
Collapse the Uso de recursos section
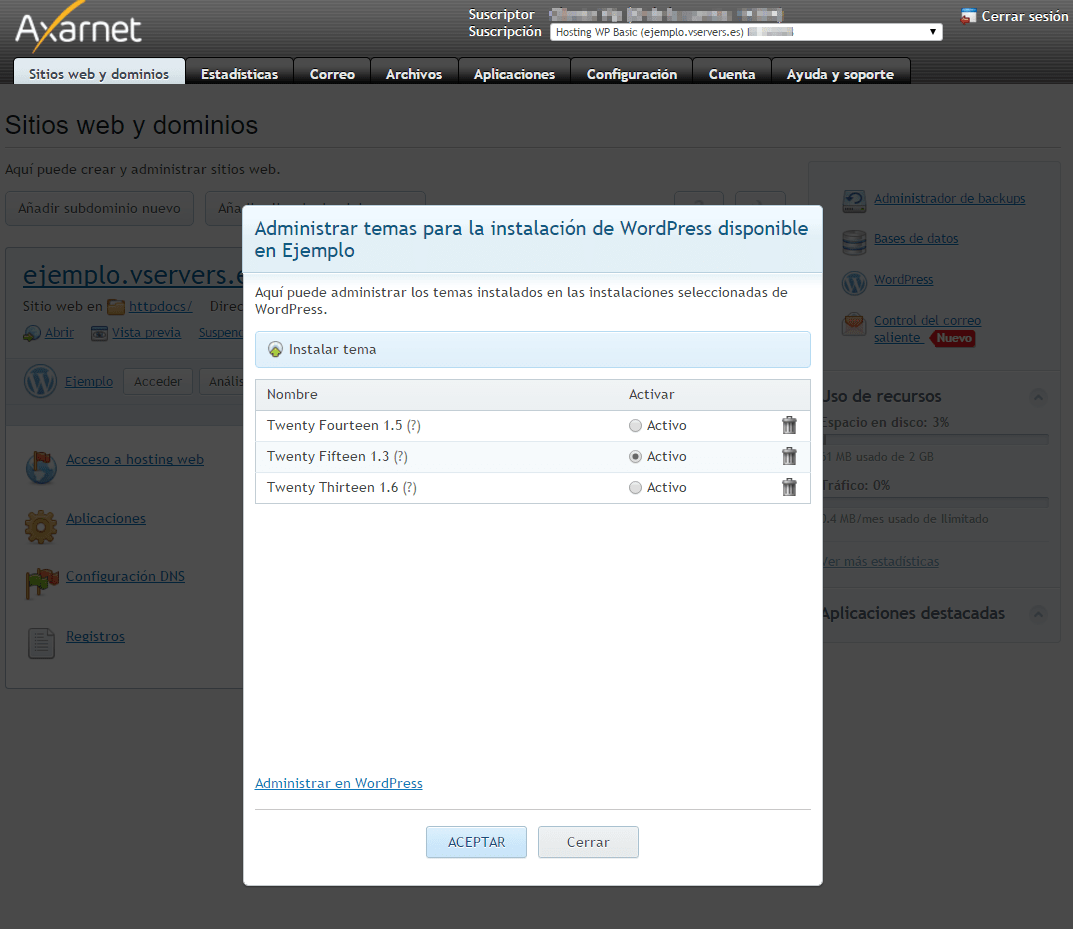pyautogui.click(x=1038, y=397)
